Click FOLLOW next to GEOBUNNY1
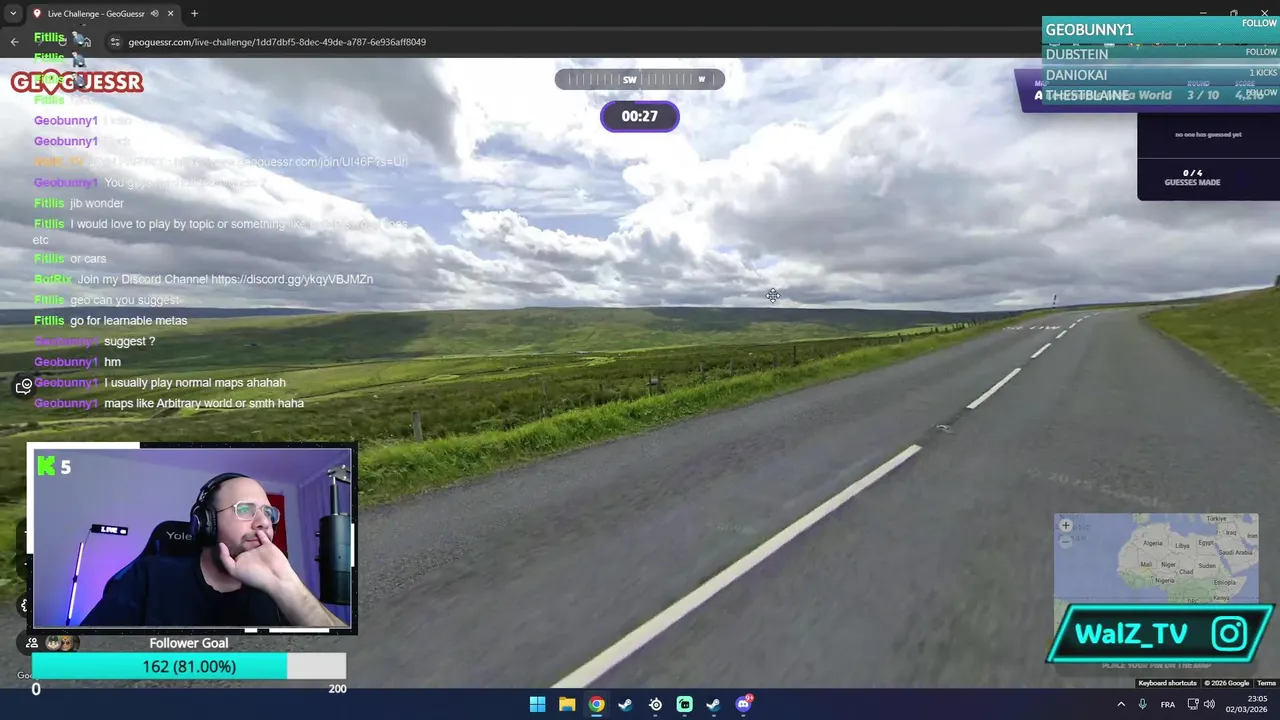This screenshot has height=720, width=1280. [x=1259, y=23]
